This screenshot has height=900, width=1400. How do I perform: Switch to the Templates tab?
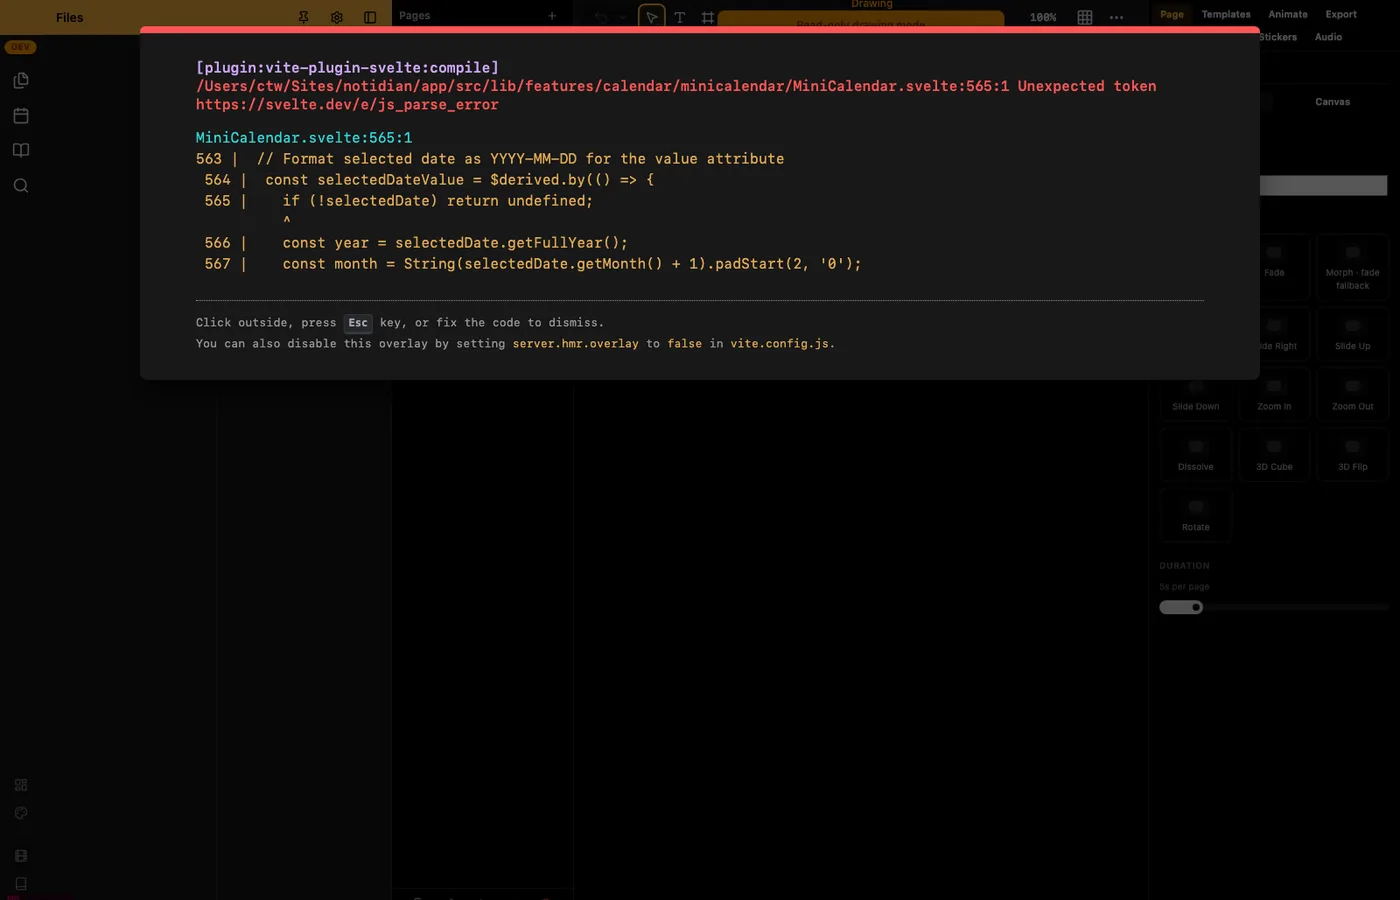pyautogui.click(x=1226, y=14)
